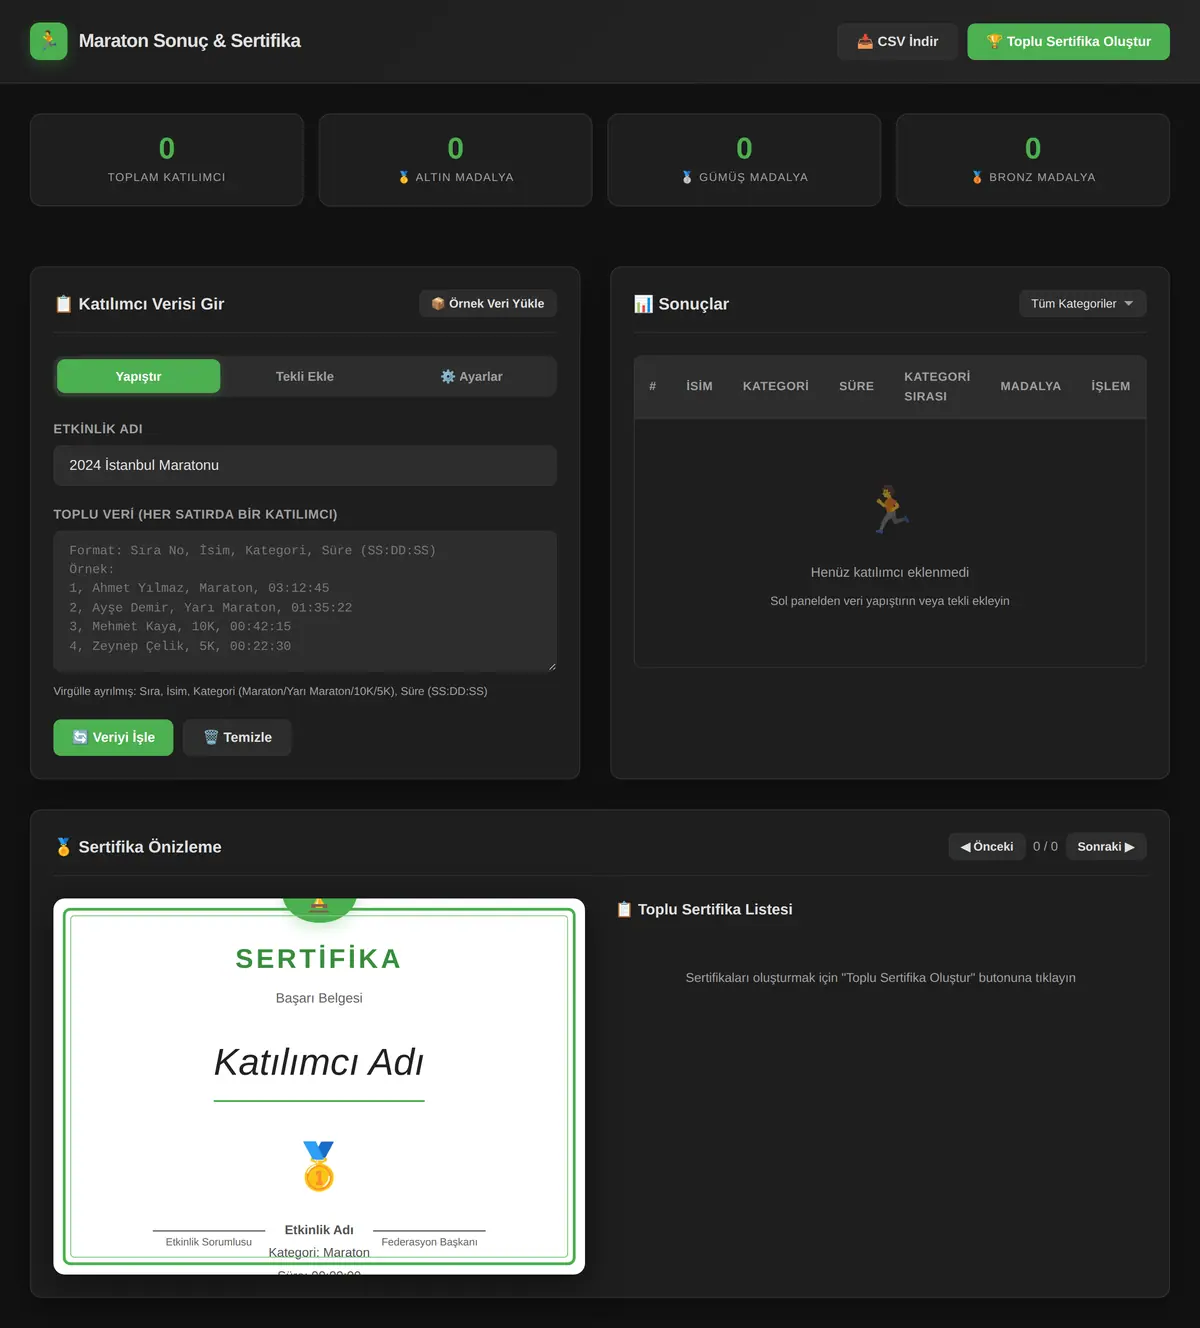The image size is (1200, 1328).
Task: Open the Ayarlar tab
Action: click(471, 376)
